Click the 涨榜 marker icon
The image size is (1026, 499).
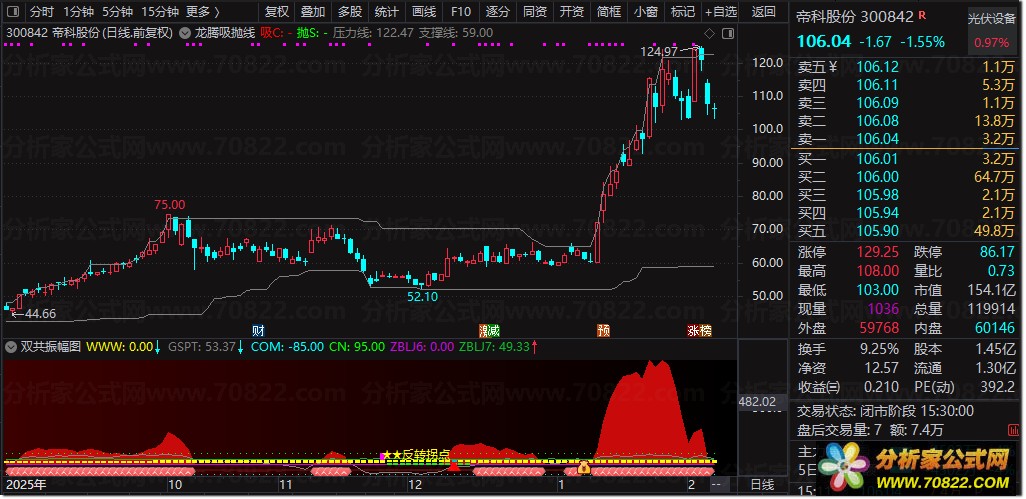point(699,330)
